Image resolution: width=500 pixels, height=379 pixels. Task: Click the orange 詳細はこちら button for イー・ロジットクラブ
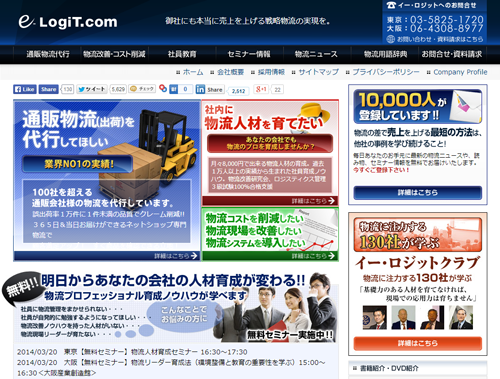tap(418, 343)
